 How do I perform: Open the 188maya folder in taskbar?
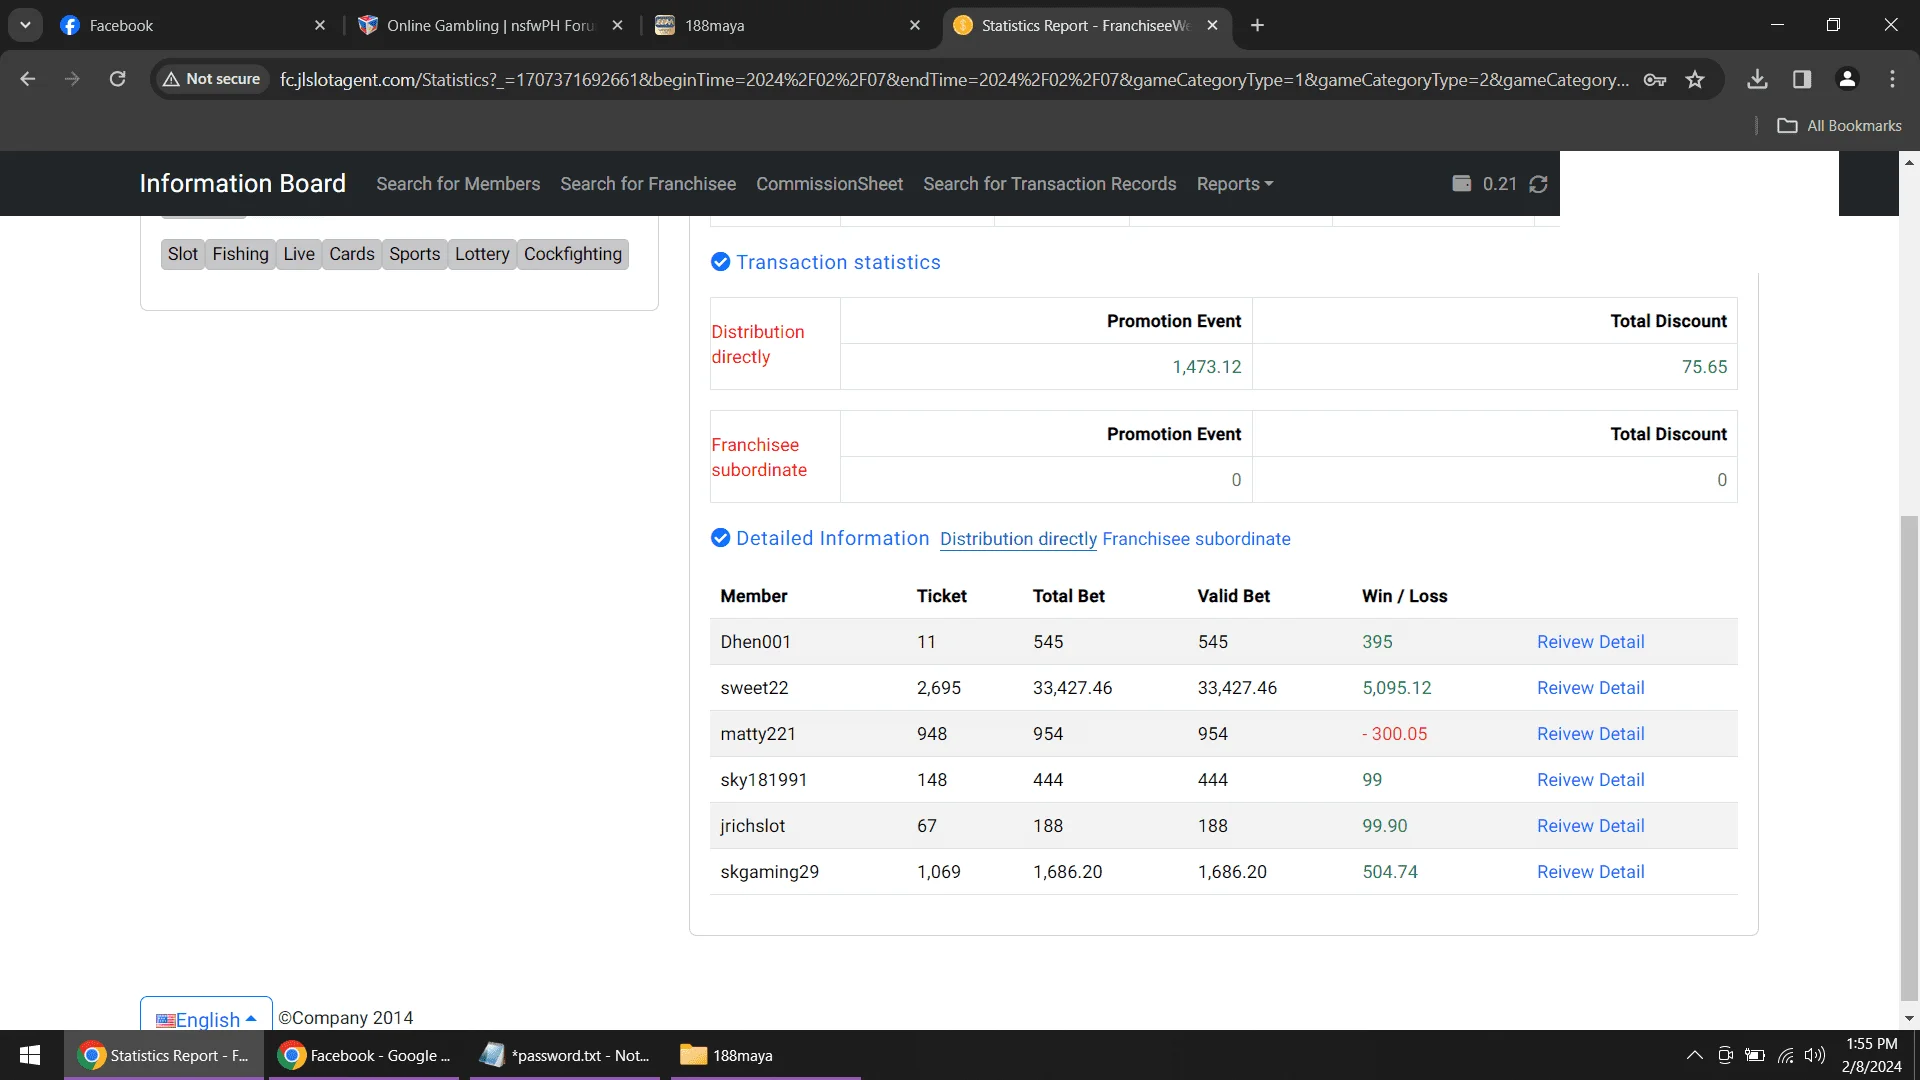(765, 1055)
